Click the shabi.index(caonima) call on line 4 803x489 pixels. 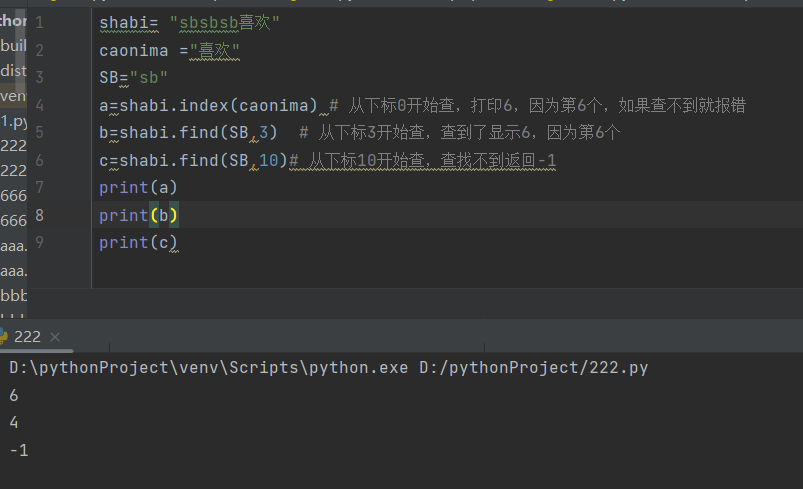218,105
